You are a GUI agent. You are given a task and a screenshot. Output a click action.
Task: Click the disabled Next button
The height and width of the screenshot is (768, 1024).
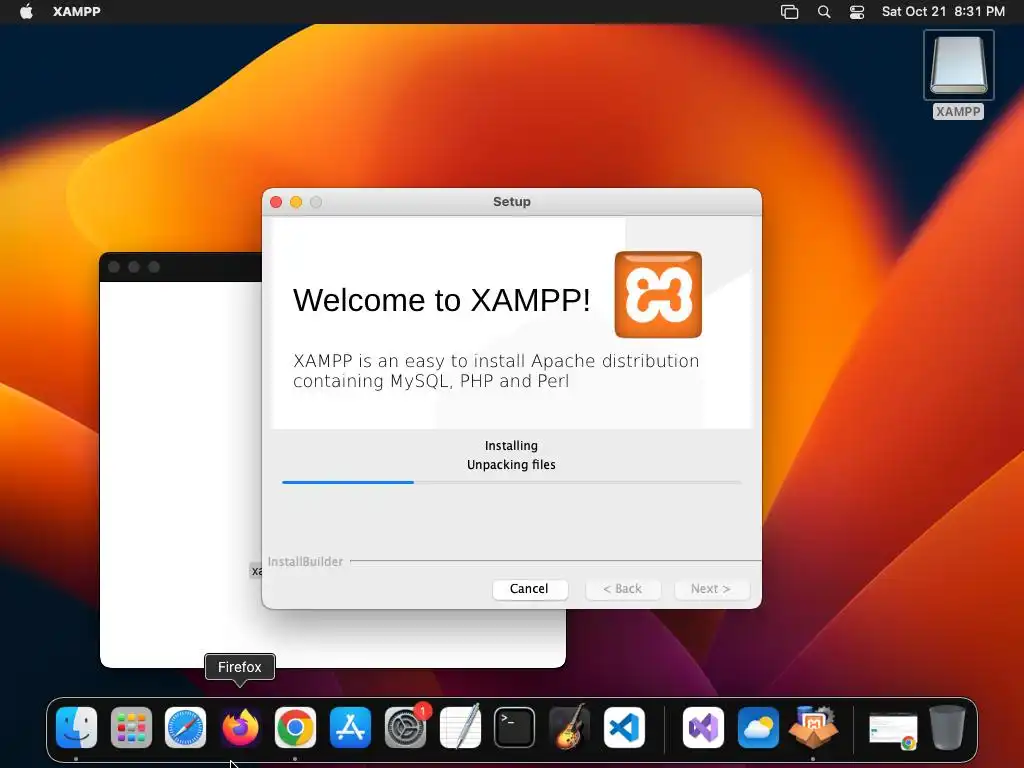pyautogui.click(x=711, y=588)
